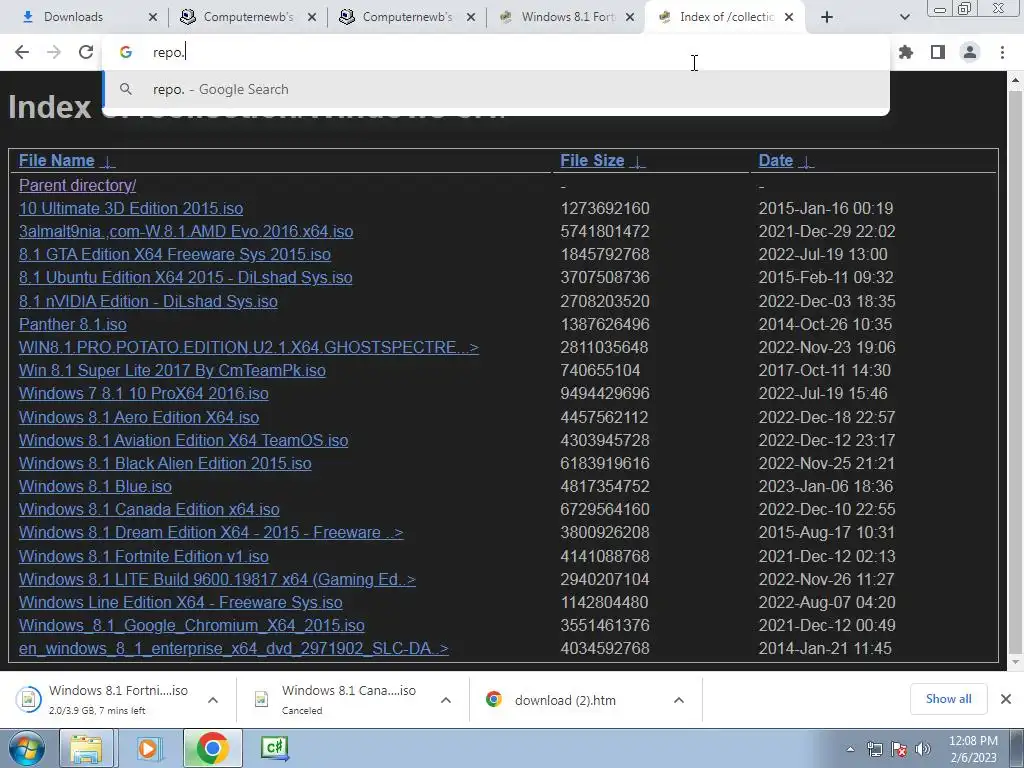
Task: Launch Windows Media Player from taskbar
Action: 149,748
